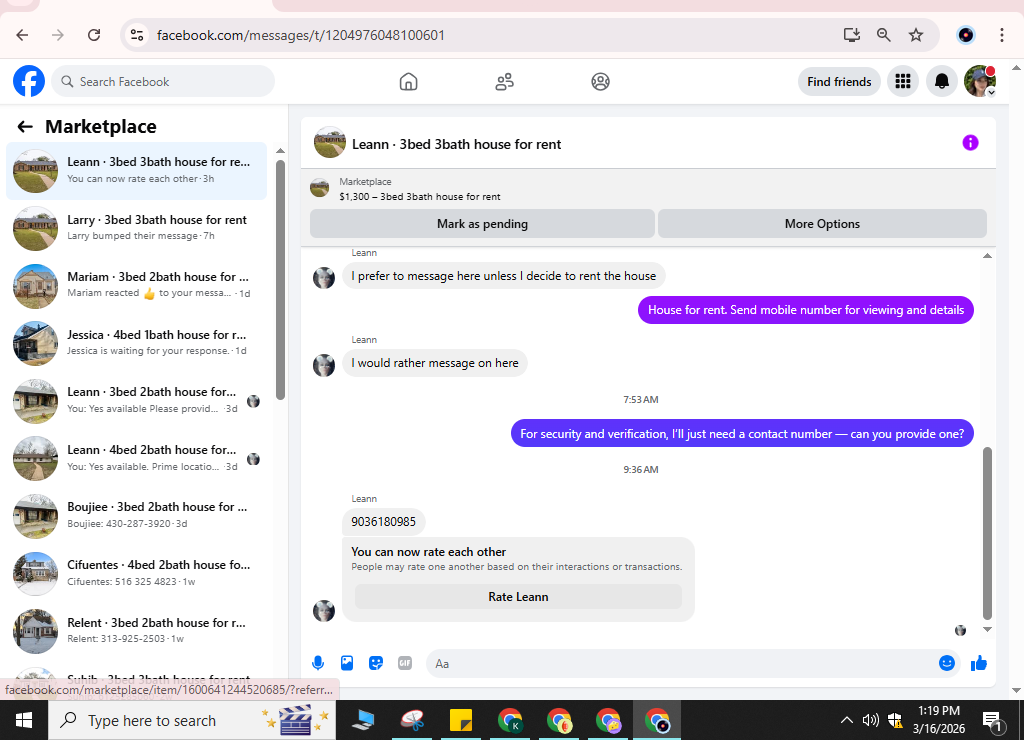Open the Friends icon in top navigation
1024x740 pixels.
pyautogui.click(x=504, y=82)
